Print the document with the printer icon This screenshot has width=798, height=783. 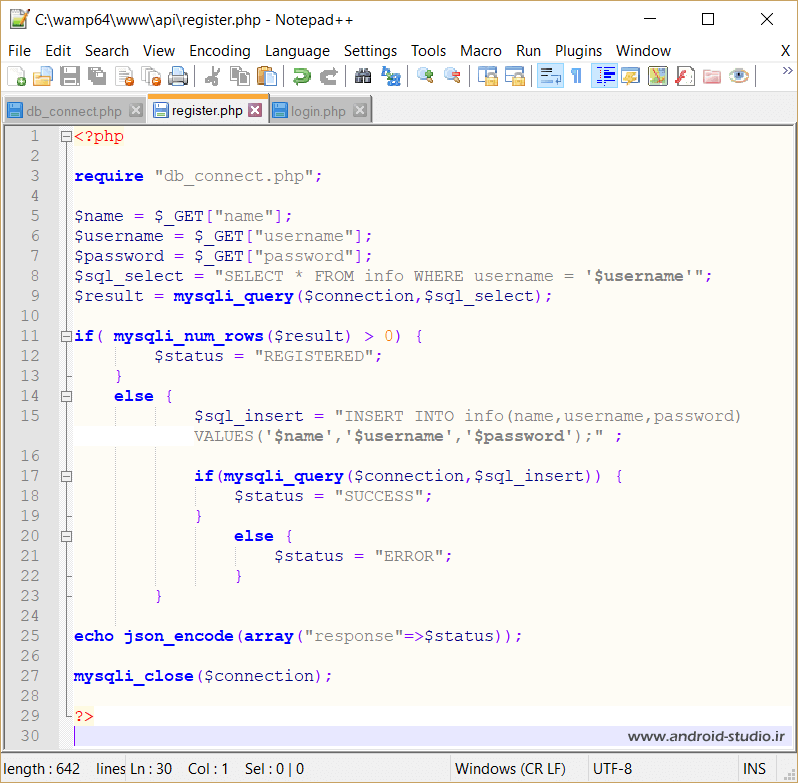pos(178,76)
